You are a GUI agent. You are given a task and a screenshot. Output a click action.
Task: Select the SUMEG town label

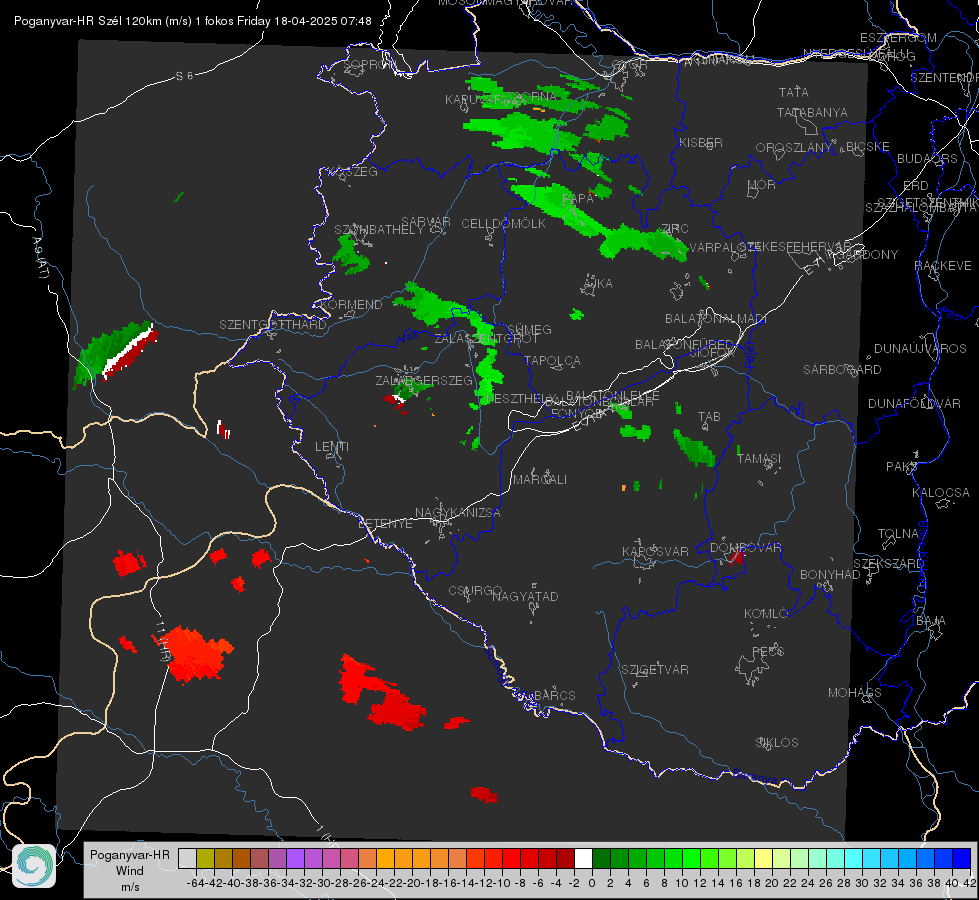tap(529, 329)
